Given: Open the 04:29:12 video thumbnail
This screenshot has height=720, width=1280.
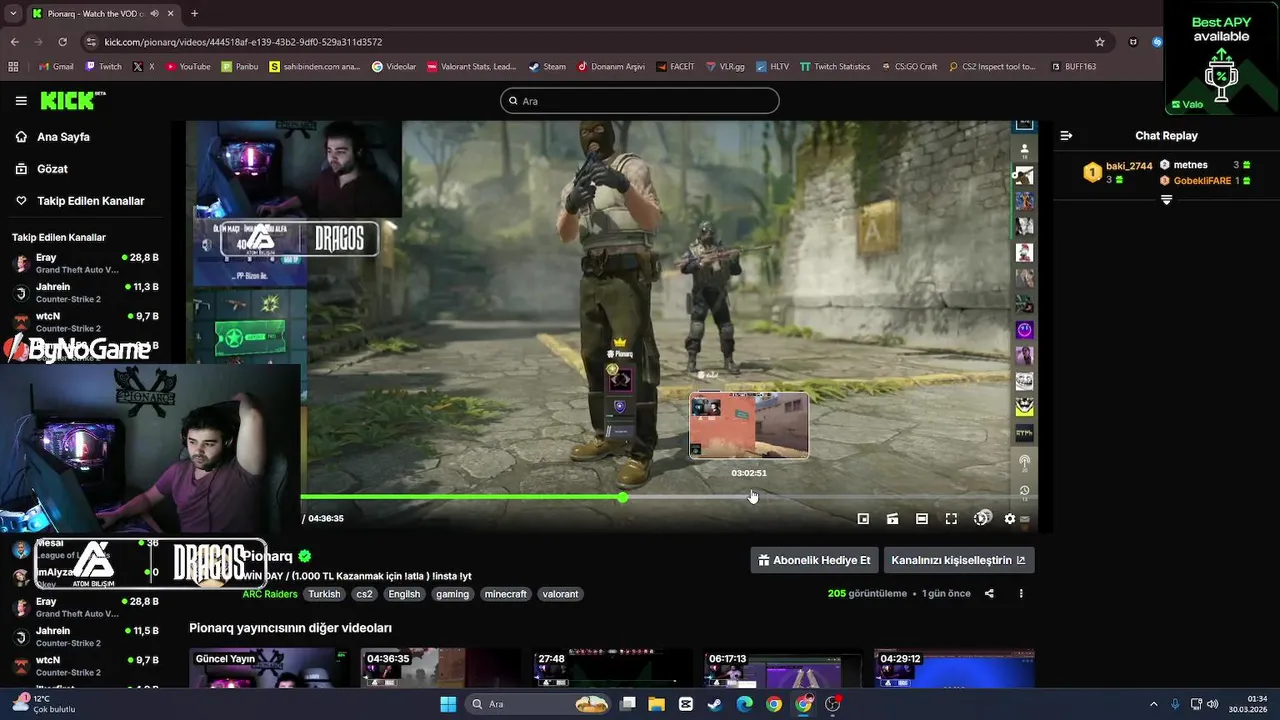Looking at the screenshot, I should coord(954,668).
